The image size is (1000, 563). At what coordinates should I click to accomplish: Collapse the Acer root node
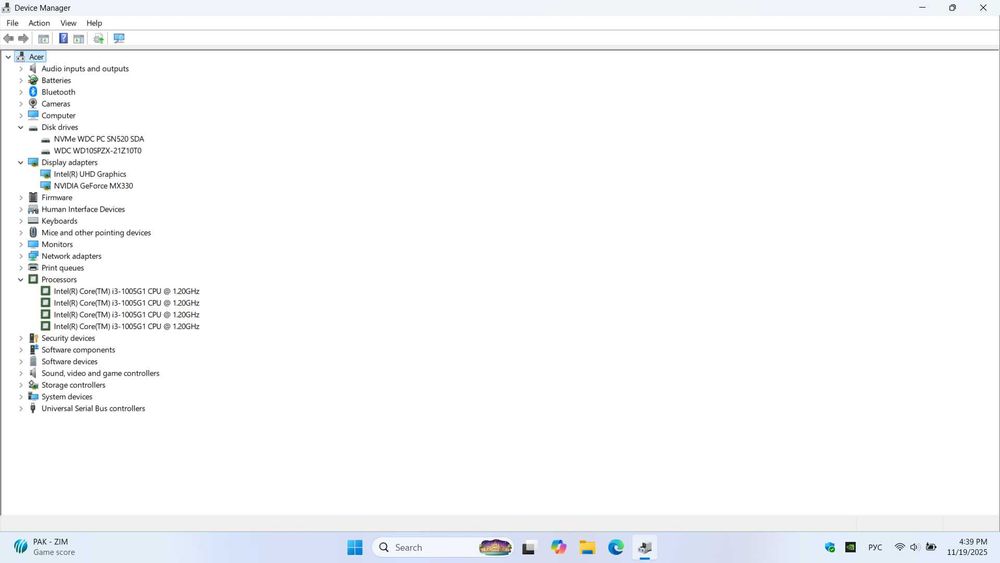(8, 57)
